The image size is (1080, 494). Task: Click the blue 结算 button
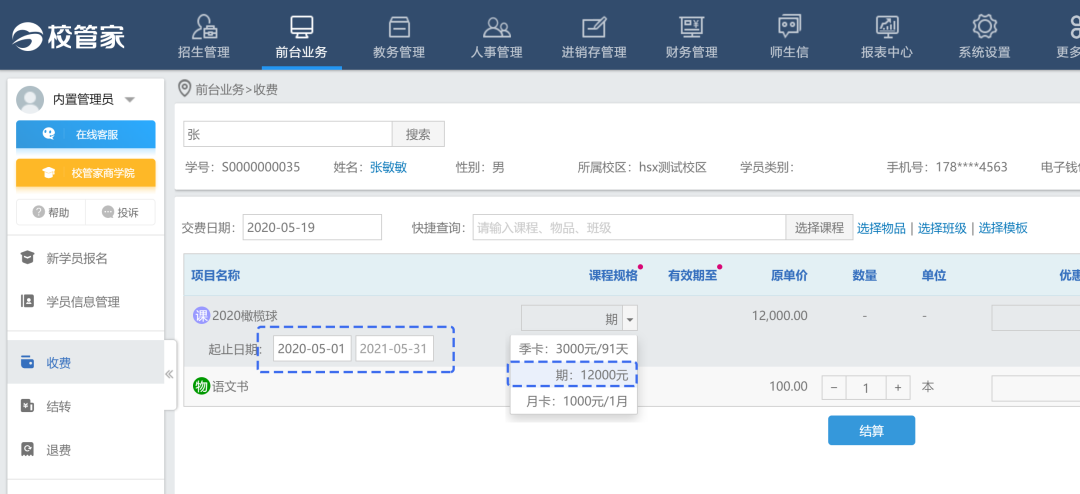tap(871, 430)
